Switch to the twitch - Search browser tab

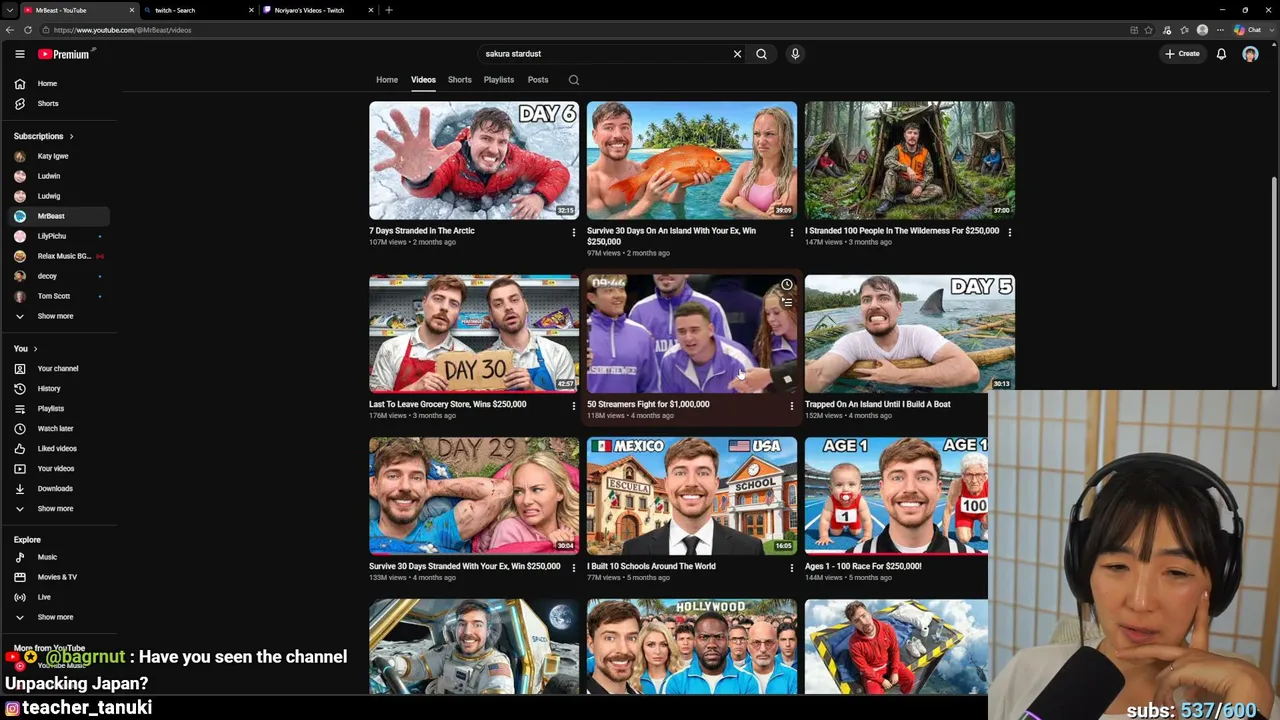click(x=200, y=10)
